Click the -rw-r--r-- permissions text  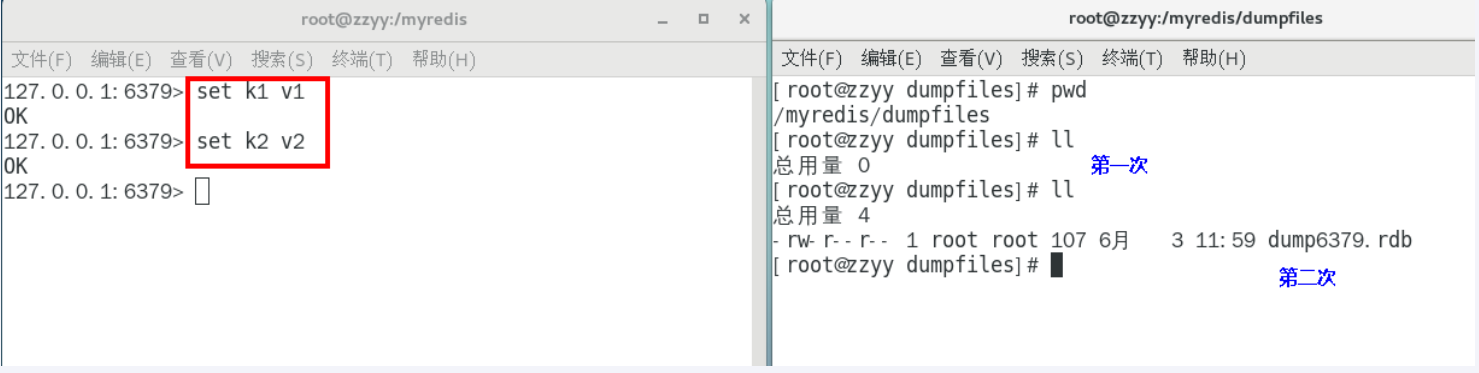click(x=830, y=240)
